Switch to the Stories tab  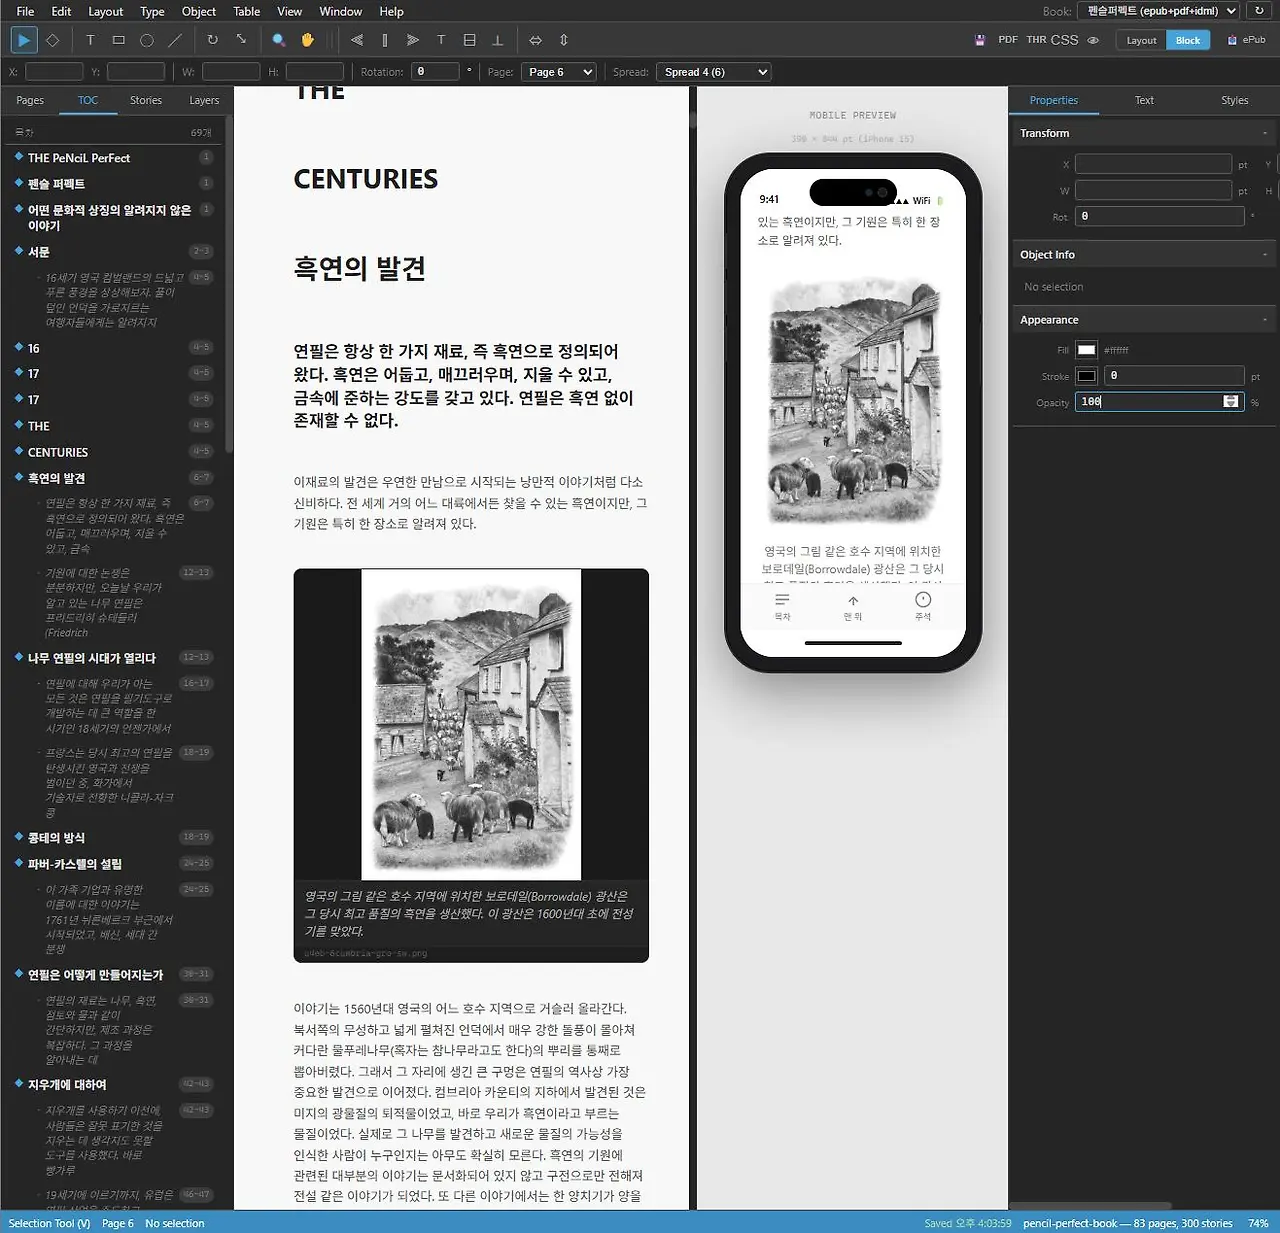(145, 100)
